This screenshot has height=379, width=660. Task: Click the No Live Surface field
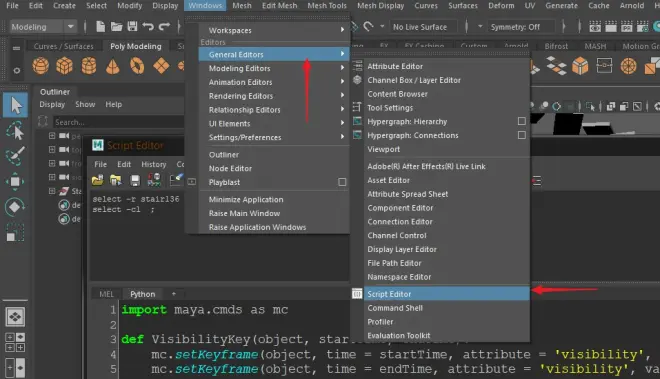(424, 27)
